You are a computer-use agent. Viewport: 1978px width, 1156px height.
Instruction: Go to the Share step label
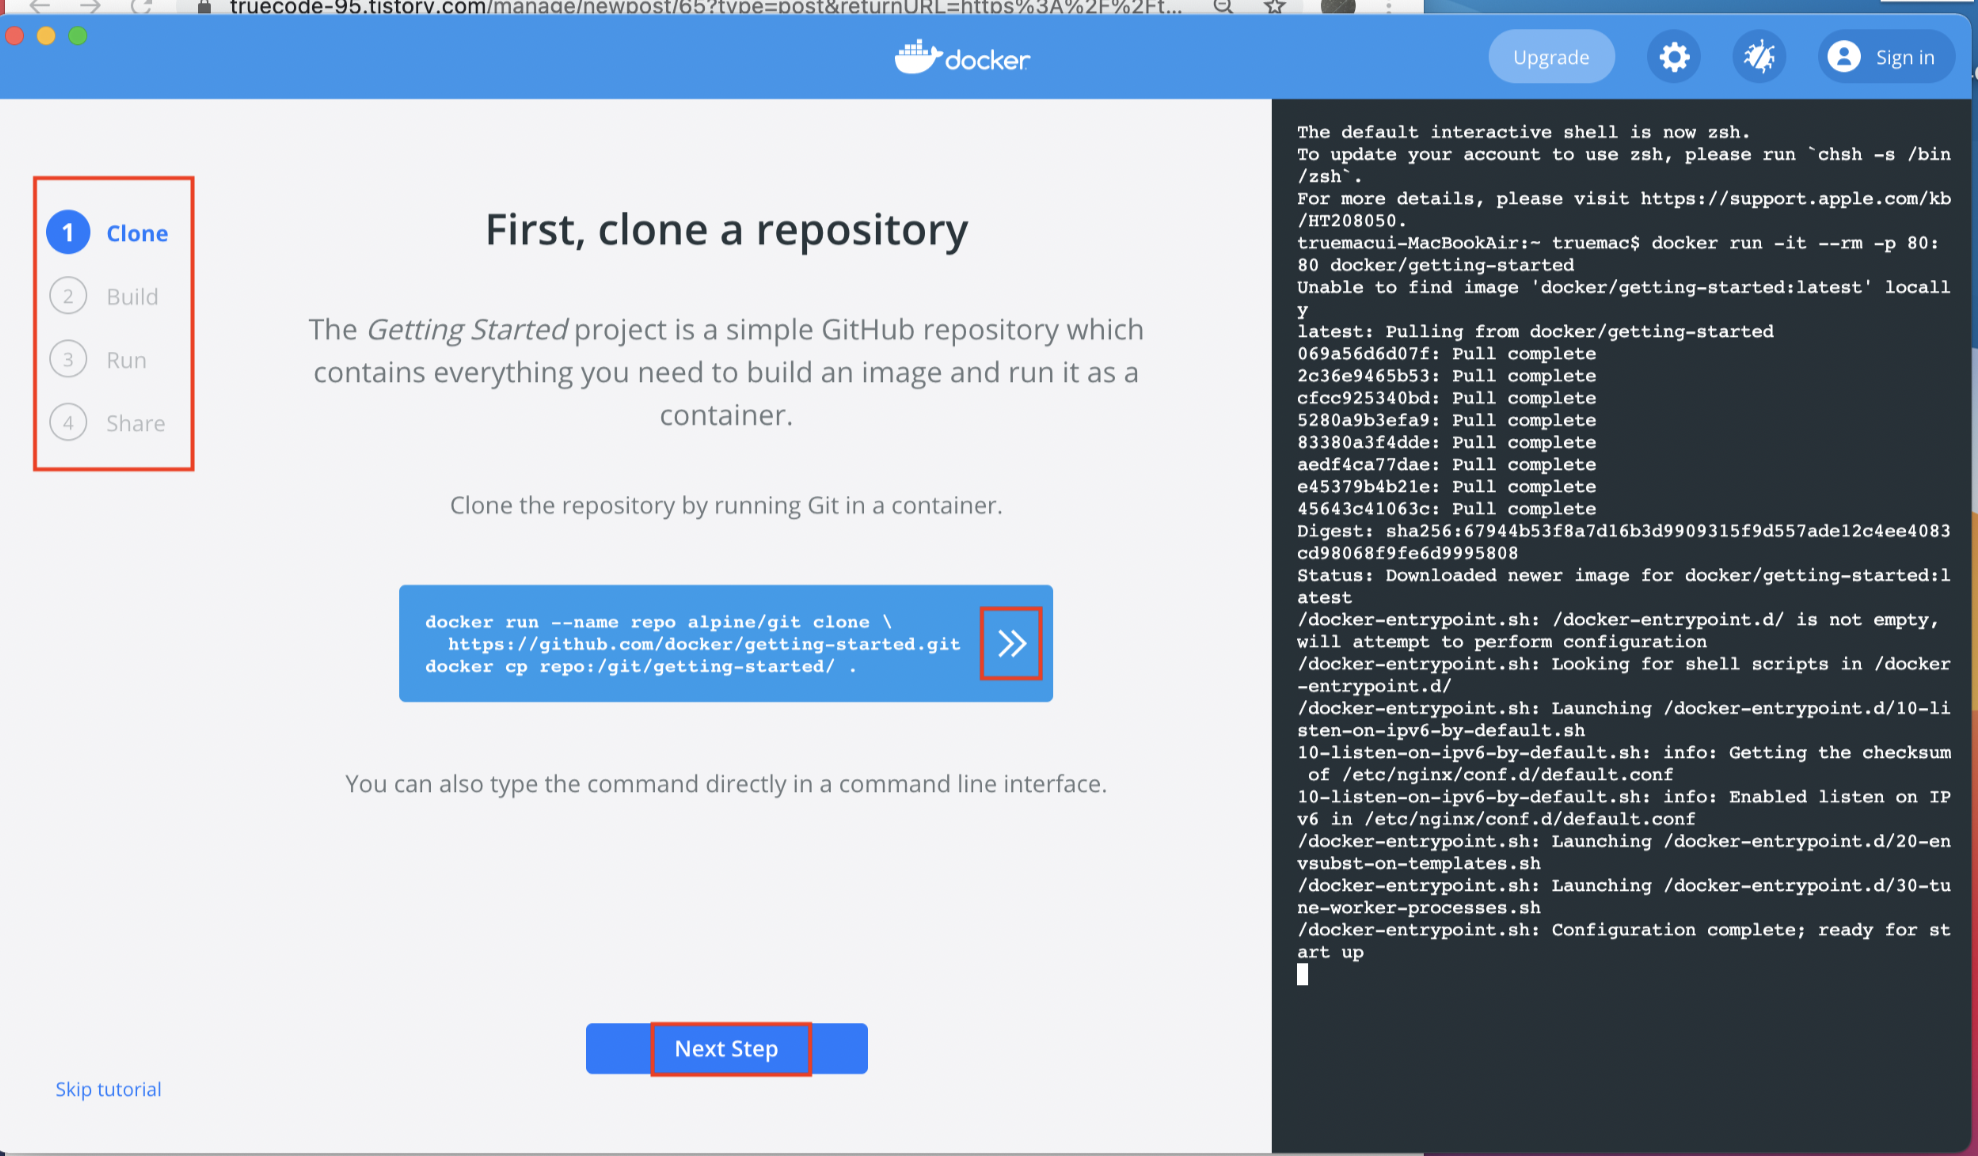[x=135, y=423]
